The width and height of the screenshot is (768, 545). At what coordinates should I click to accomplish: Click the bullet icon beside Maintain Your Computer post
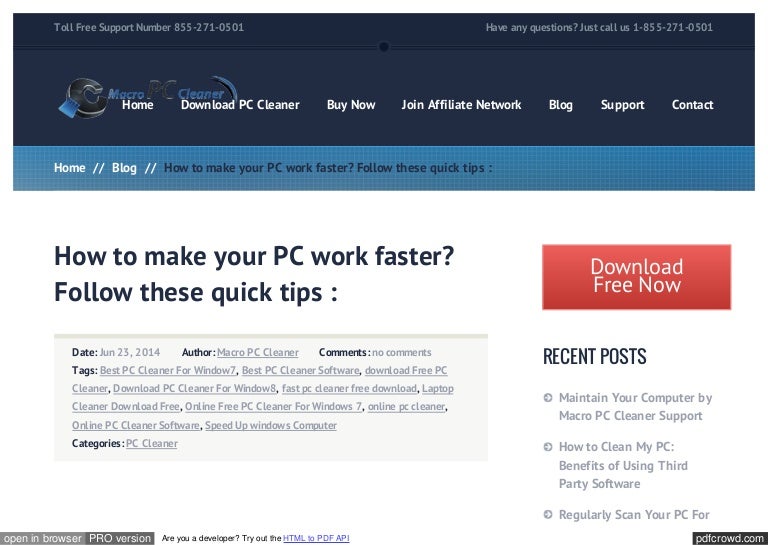click(547, 398)
